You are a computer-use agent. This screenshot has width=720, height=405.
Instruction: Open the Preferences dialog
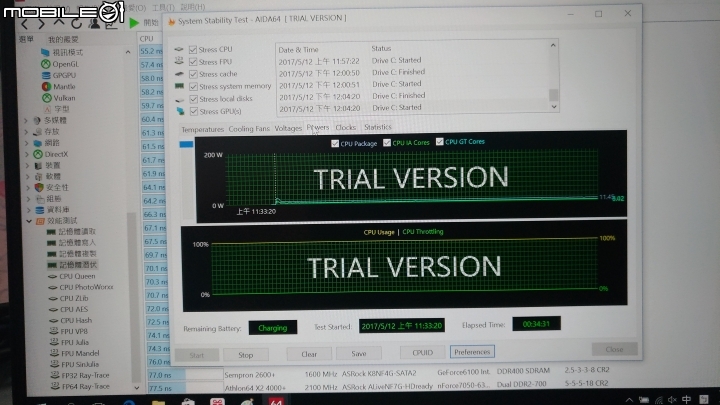472,352
